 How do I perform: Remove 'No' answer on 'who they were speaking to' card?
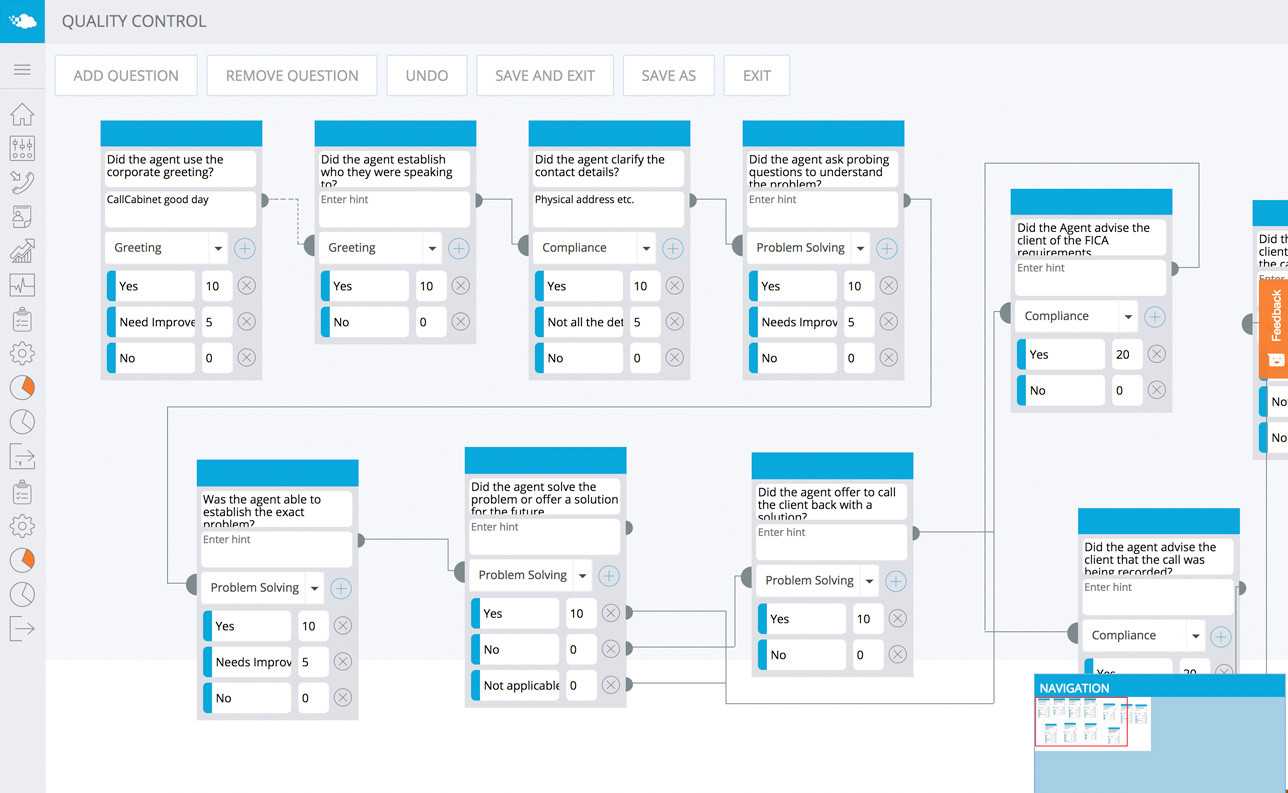coord(460,322)
